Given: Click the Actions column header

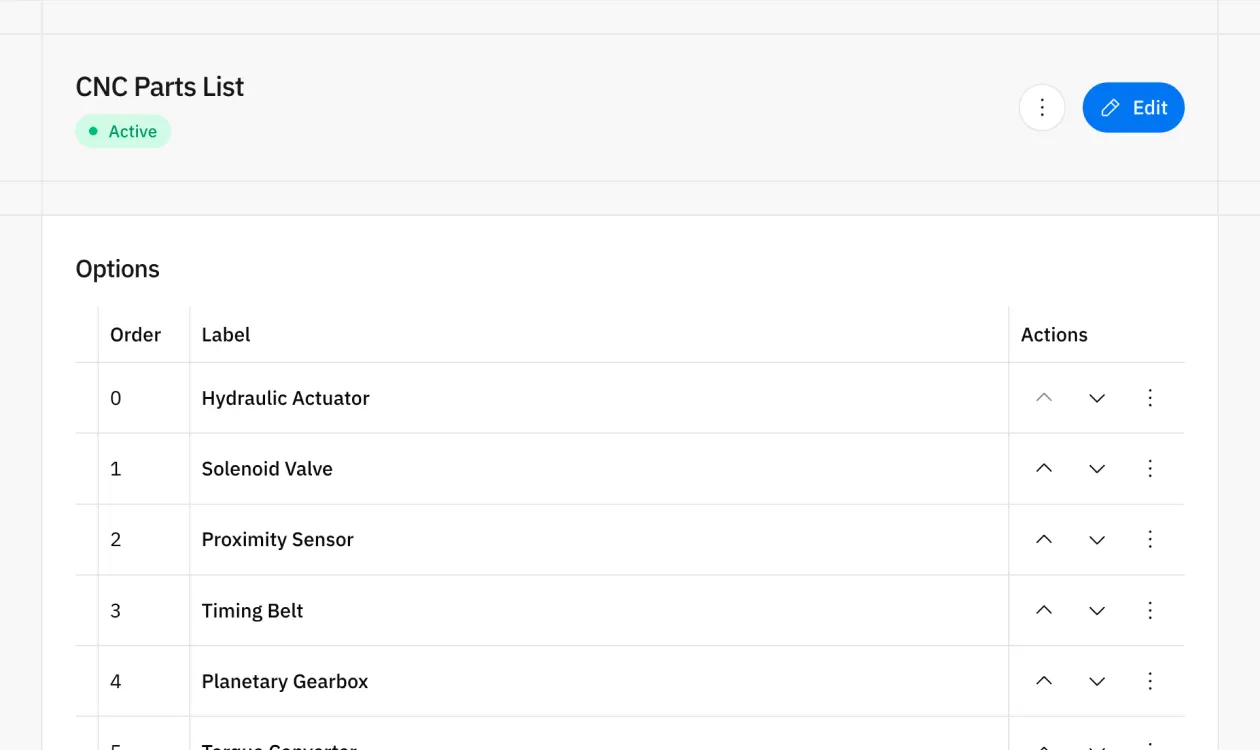Looking at the screenshot, I should tap(1054, 334).
